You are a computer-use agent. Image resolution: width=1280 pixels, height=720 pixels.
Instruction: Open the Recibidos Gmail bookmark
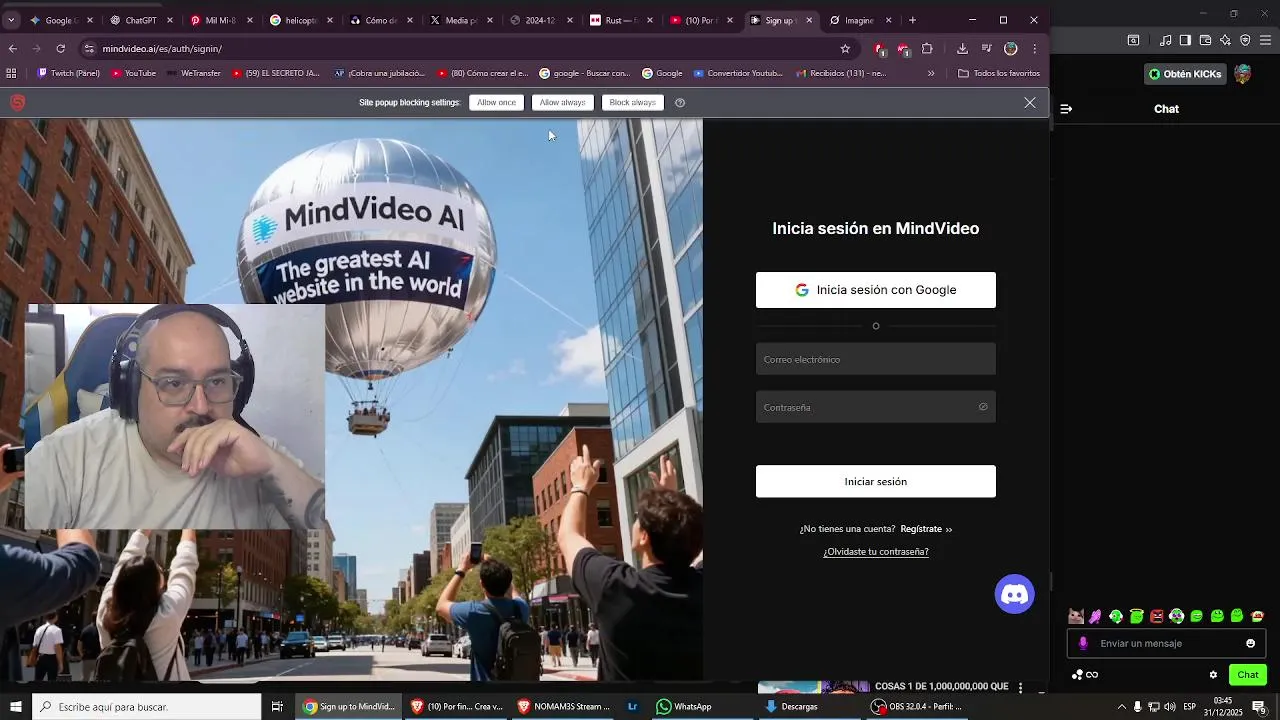(841, 73)
